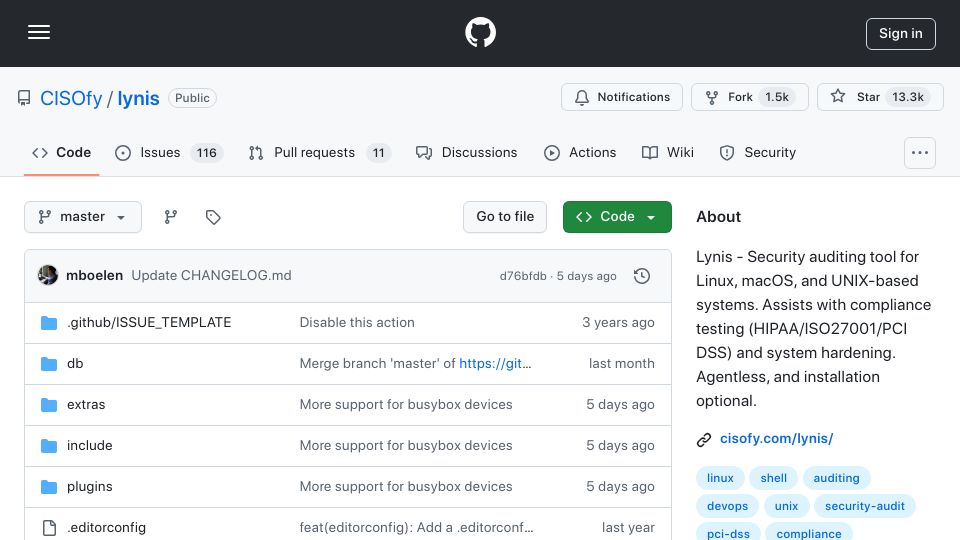
Task: Open the Wiki tab
Action: (x=667, y=152)
